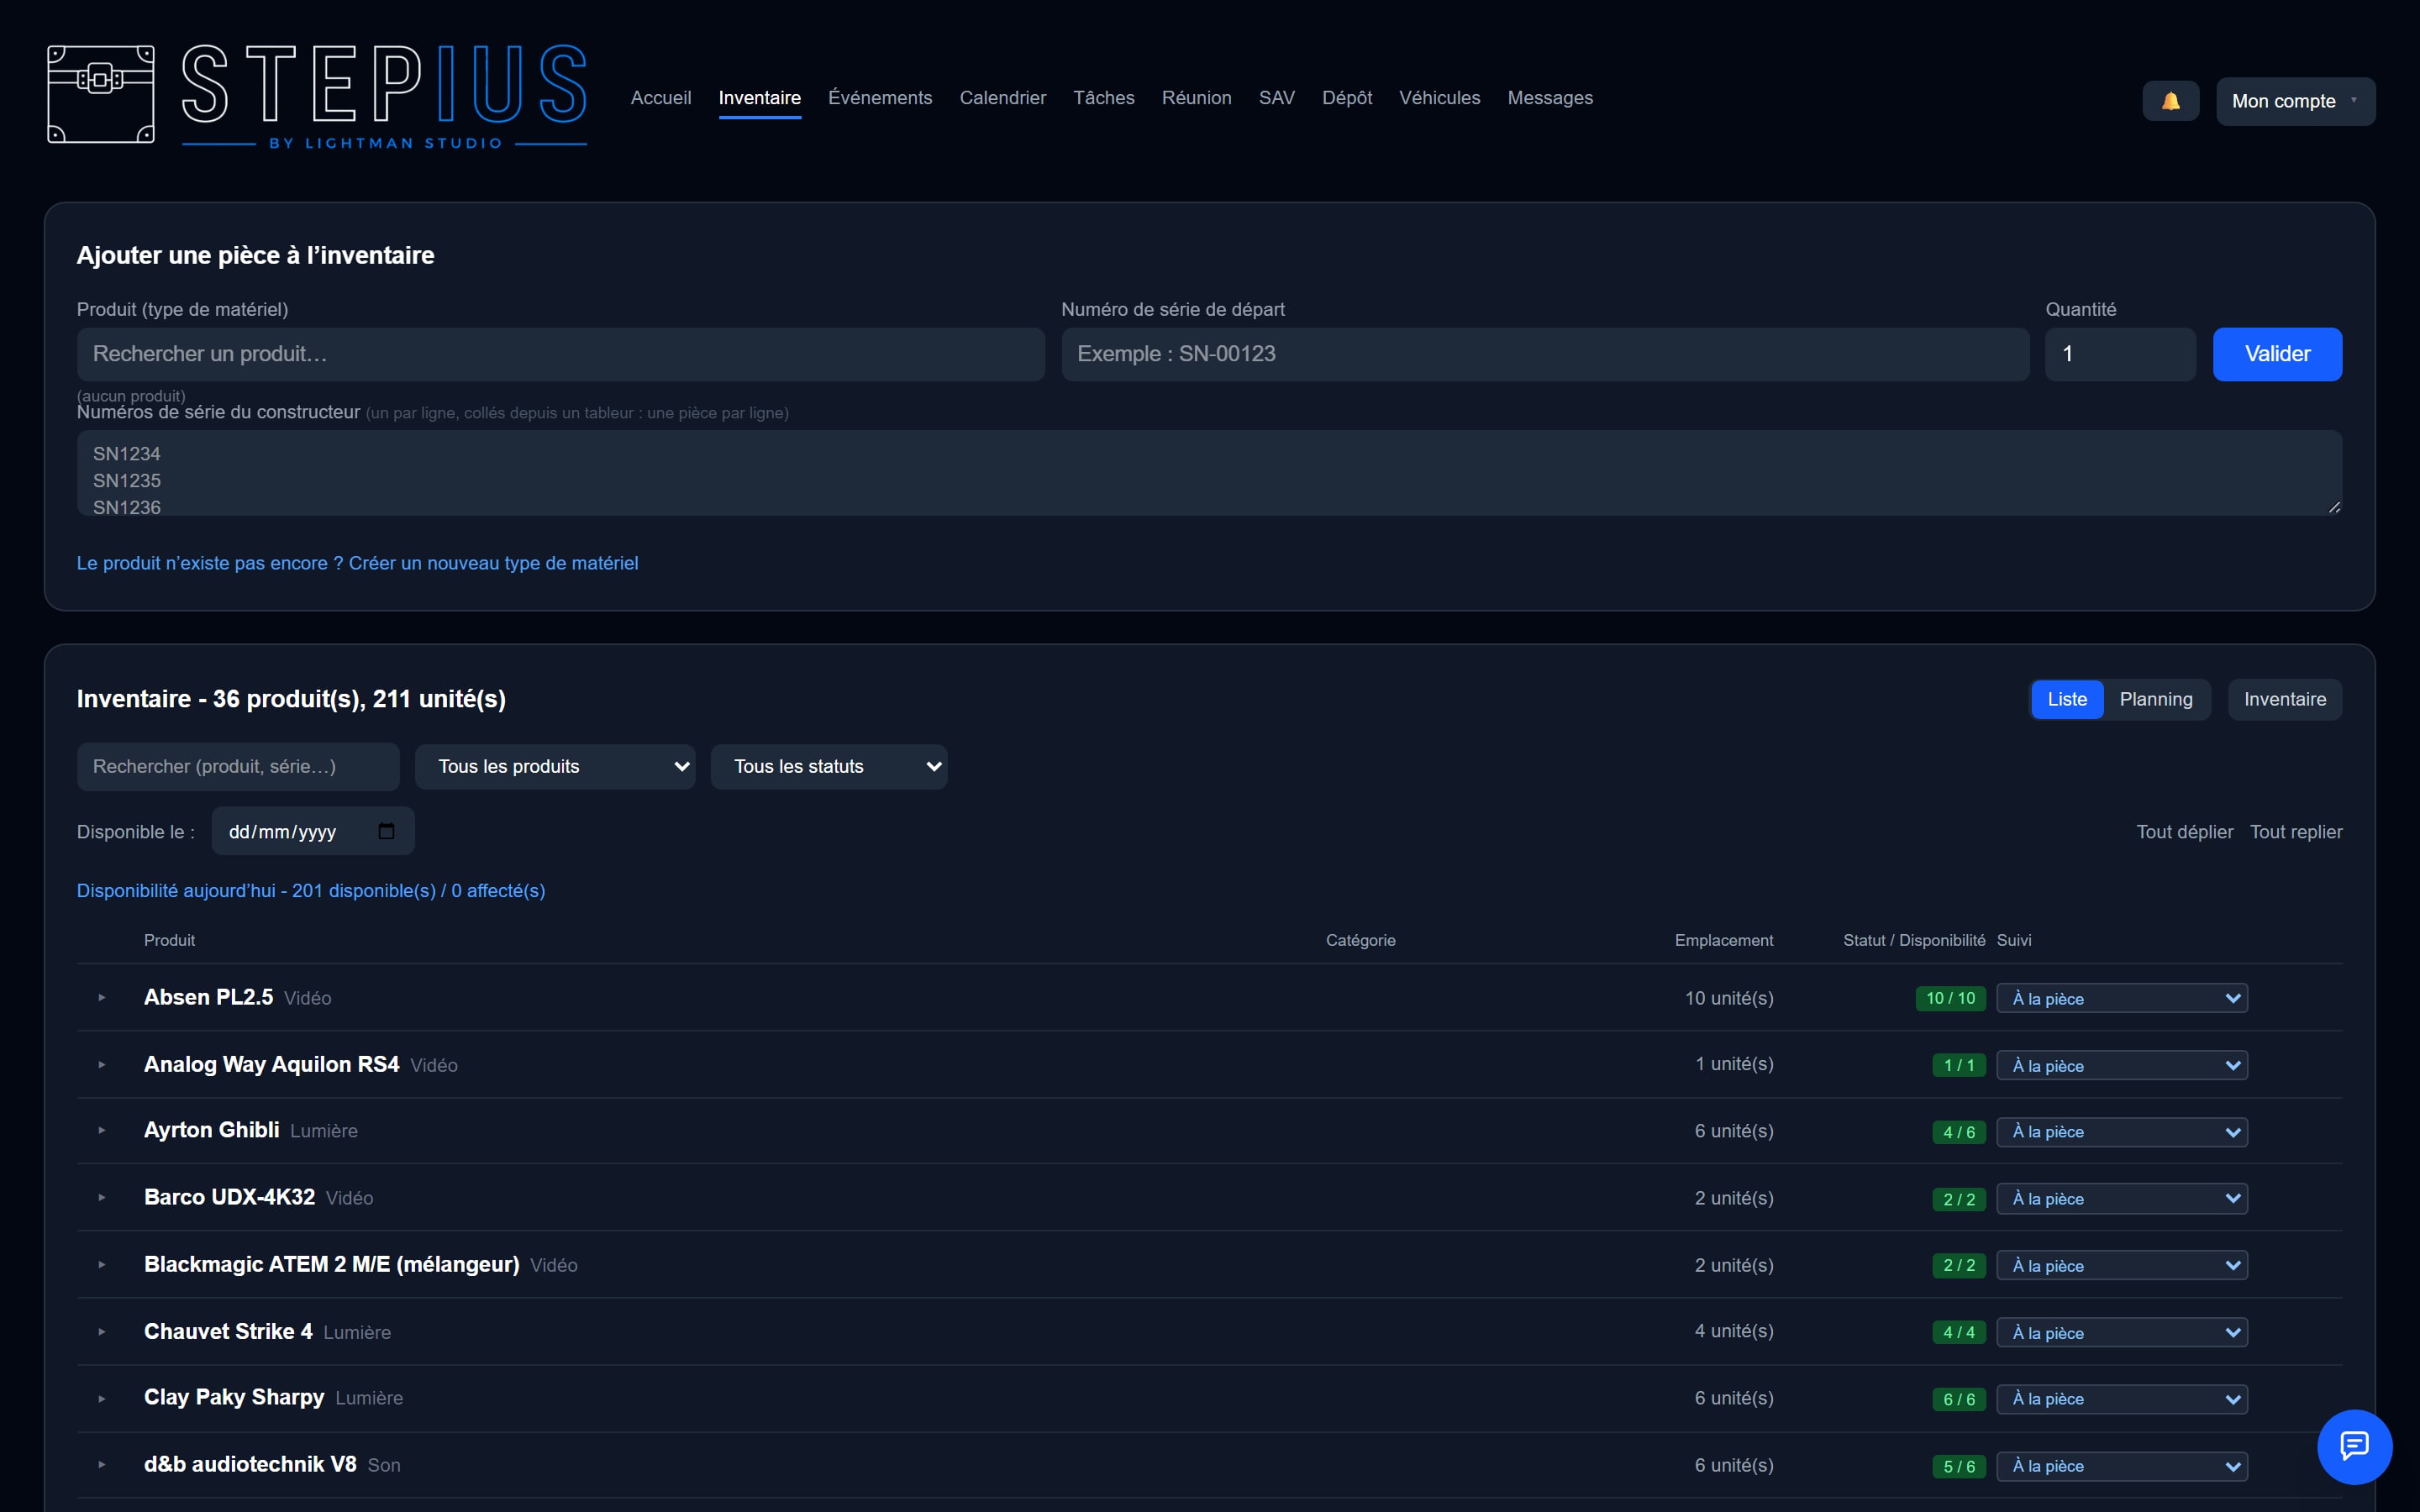
Task: Focus the constructor serial numbers textarea
Action: pos(1209,473)
